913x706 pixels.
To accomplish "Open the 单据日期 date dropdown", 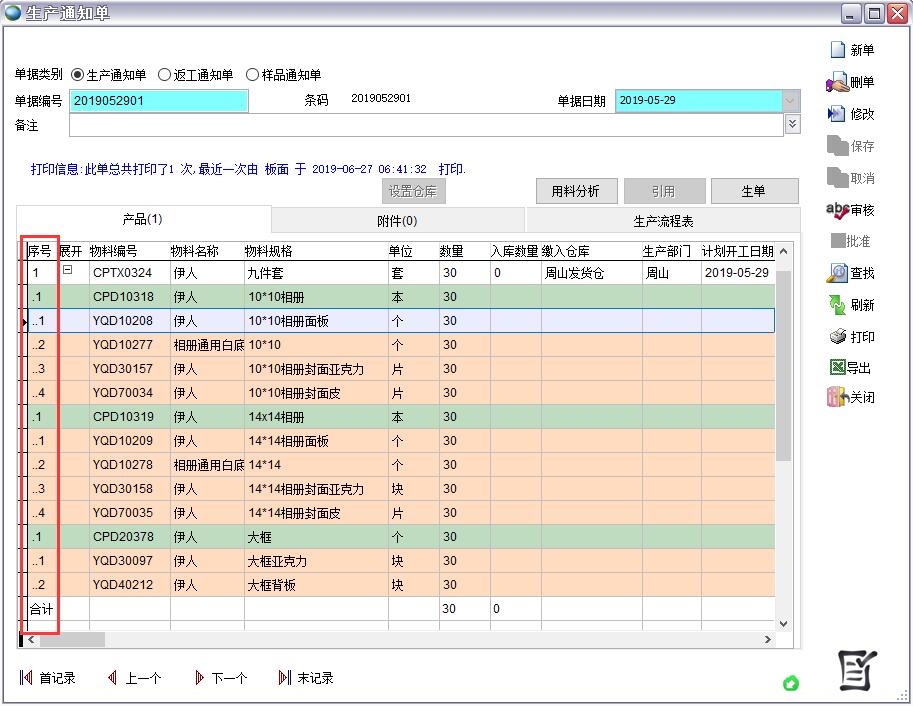I will click(791, 101).
